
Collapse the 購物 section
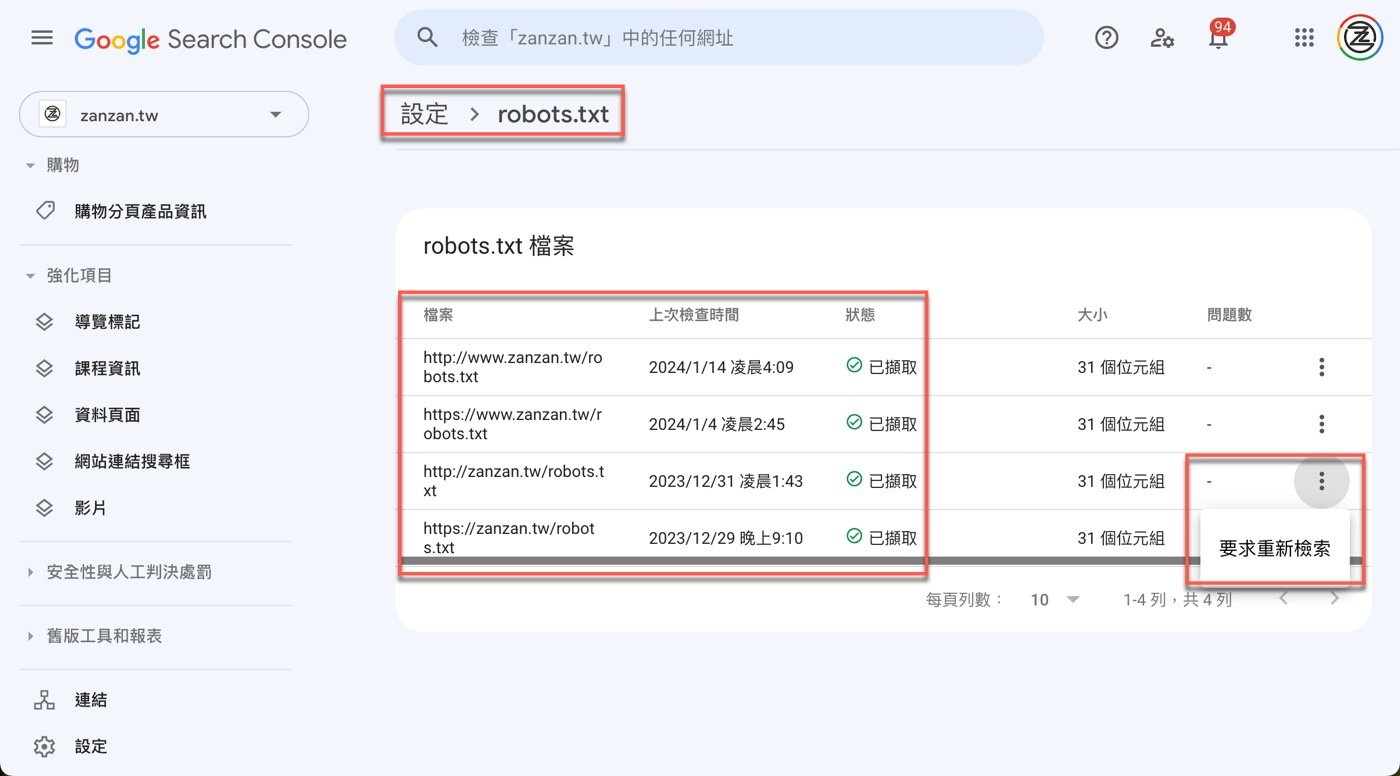[x=30, y=165]
